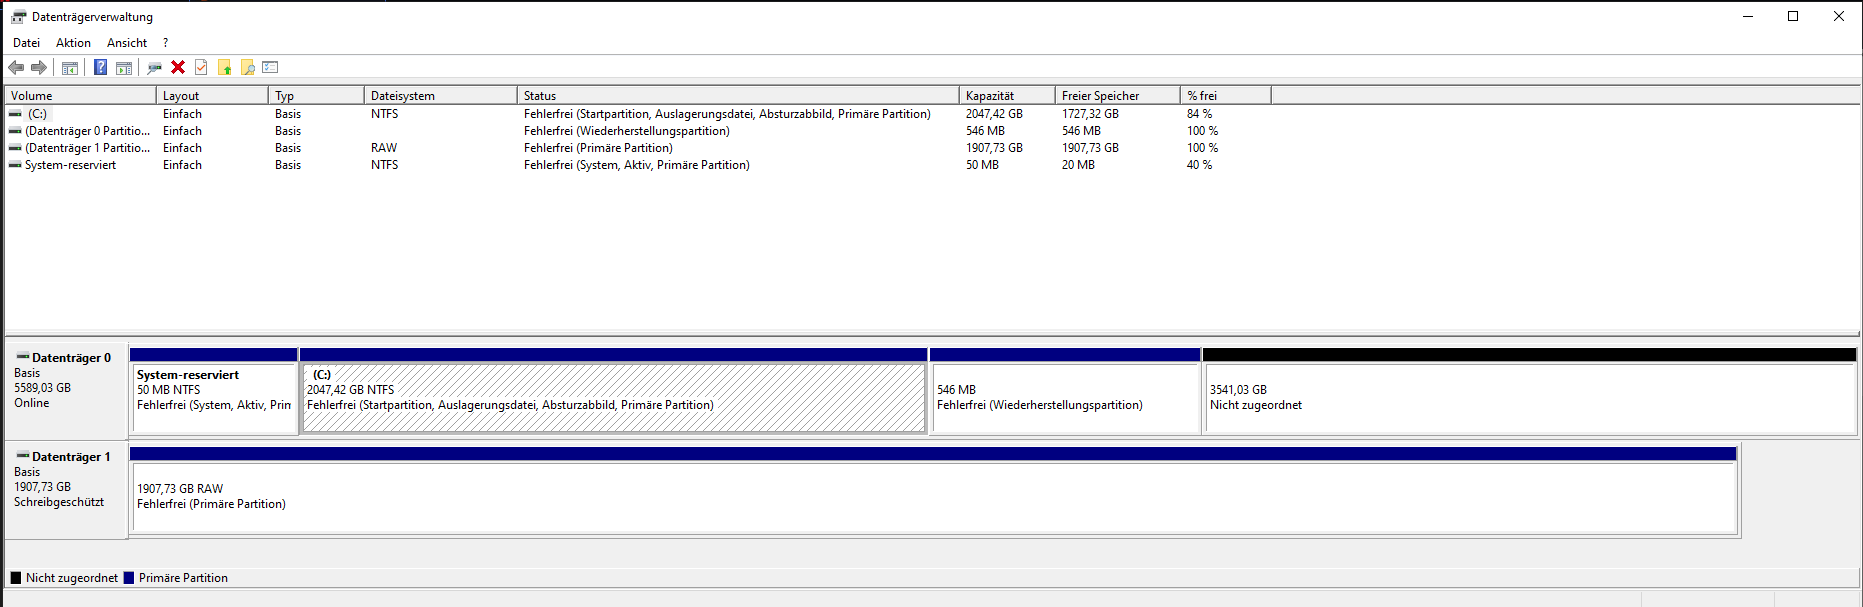This screenshot has width=1863, height=607.
Task: Click the disk icon next to Datenträger 0
Action: coord(23,357)
